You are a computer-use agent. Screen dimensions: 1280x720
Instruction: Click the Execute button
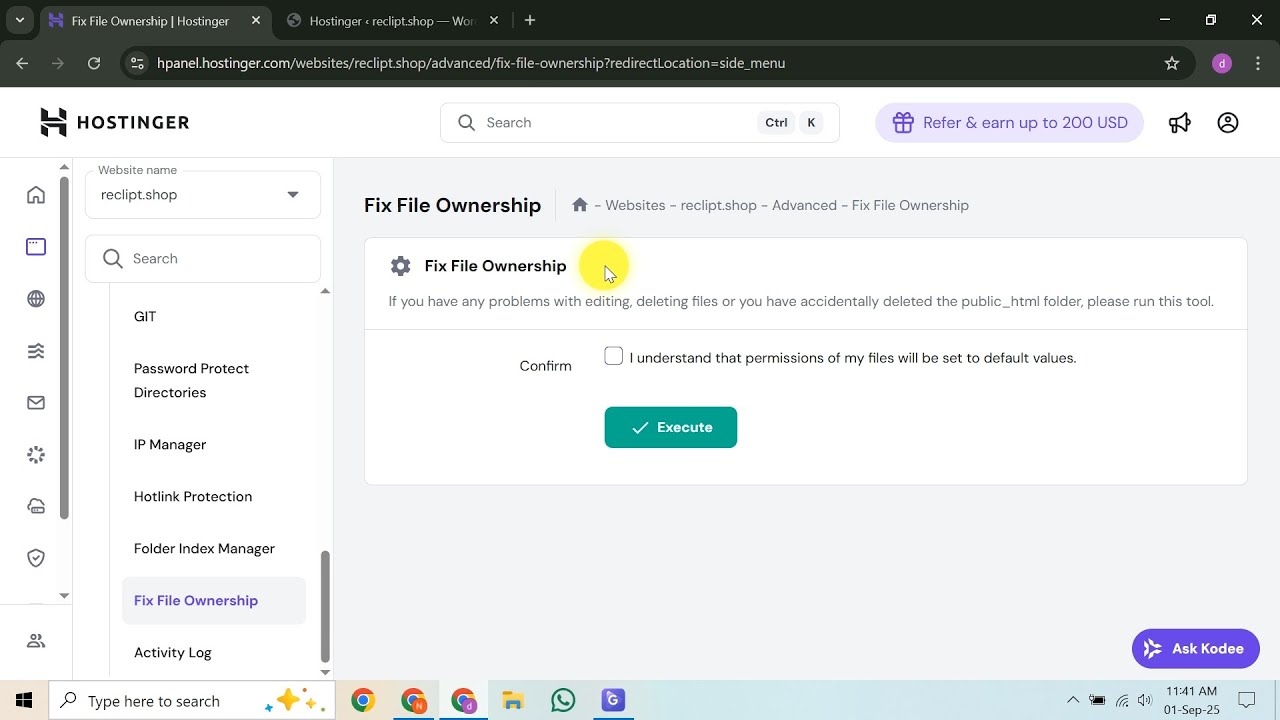671,427
